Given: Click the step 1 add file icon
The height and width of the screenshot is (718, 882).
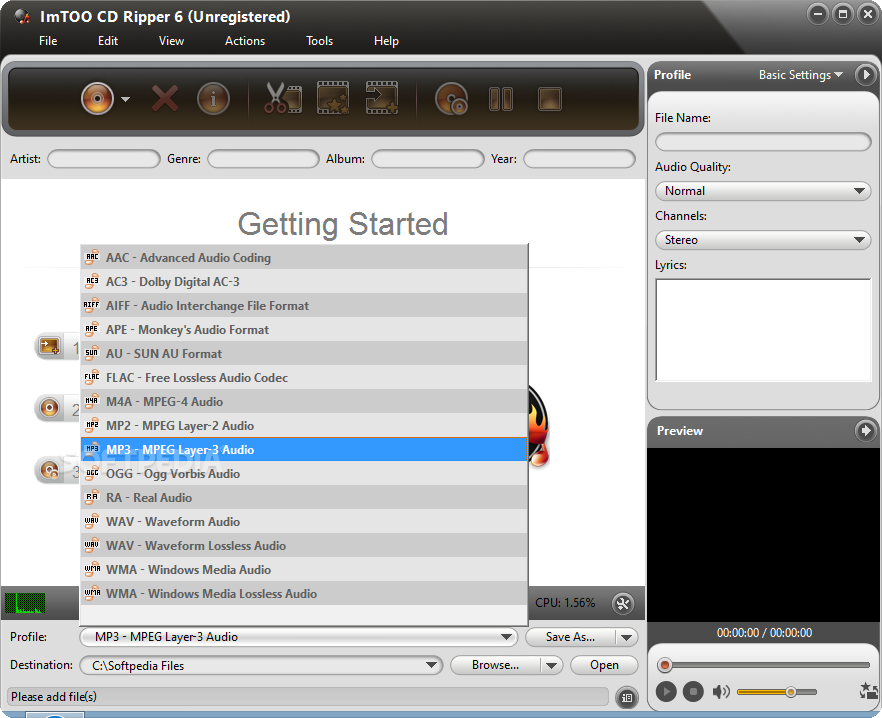Looking at the screenshot, I should point(50,346).
